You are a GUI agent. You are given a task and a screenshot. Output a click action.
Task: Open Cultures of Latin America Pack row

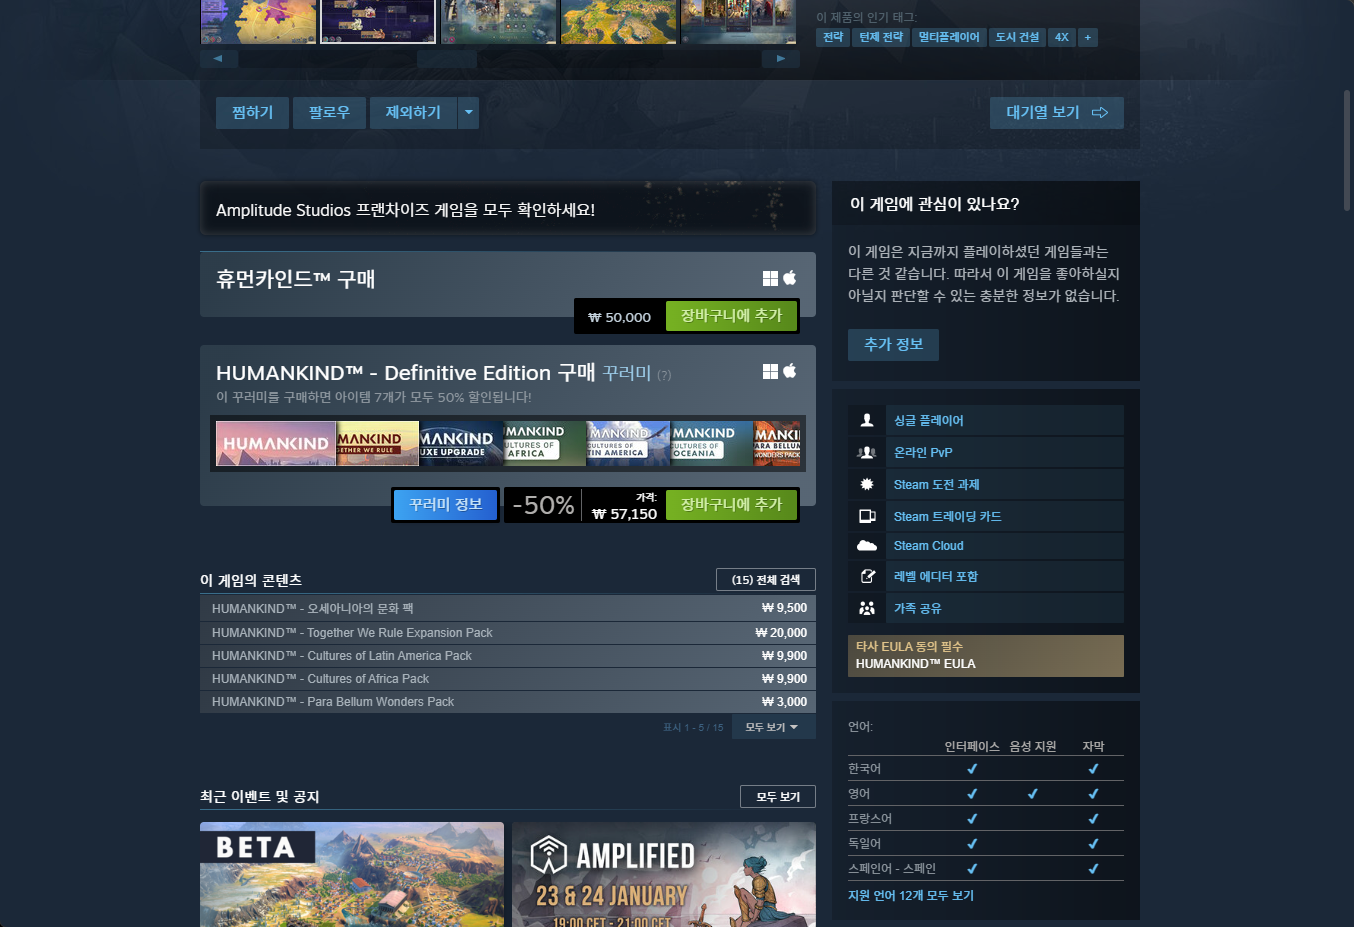tap(508, 656)
